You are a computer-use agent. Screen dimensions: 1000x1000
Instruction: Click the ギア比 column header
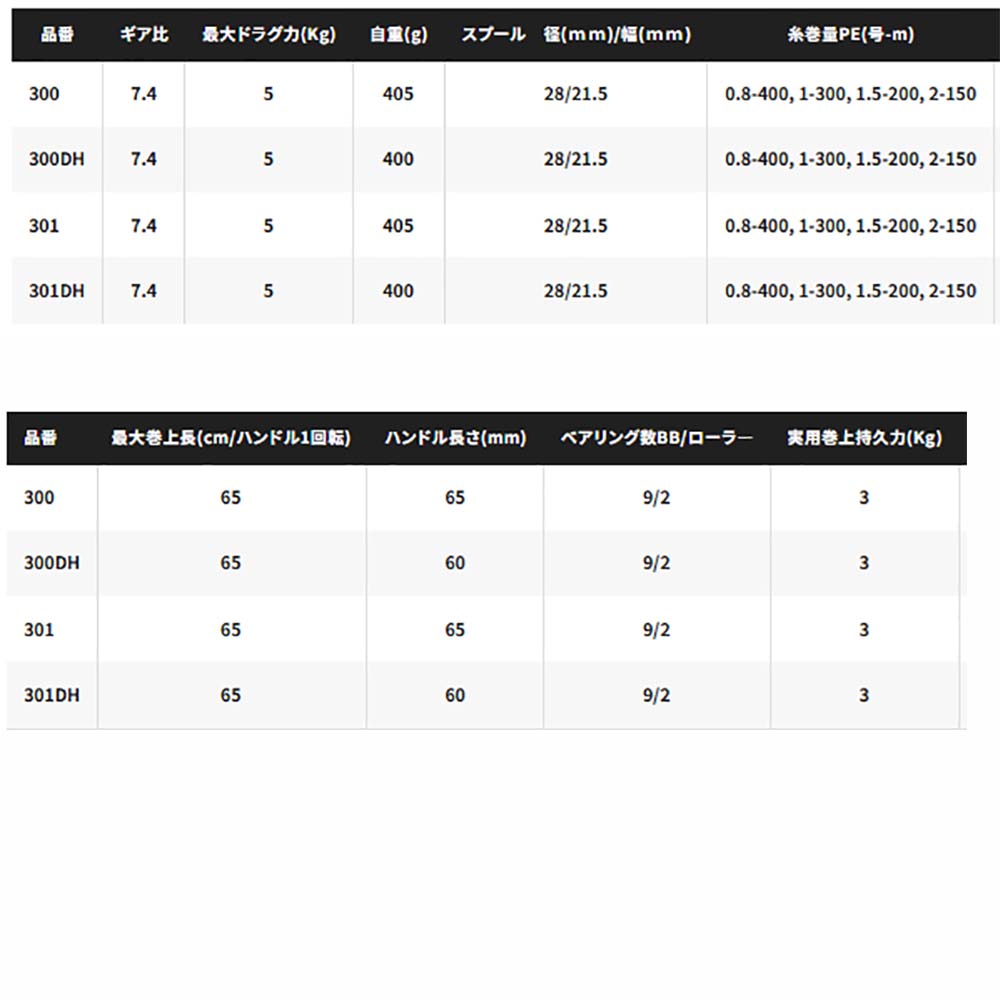click(144, 34)
